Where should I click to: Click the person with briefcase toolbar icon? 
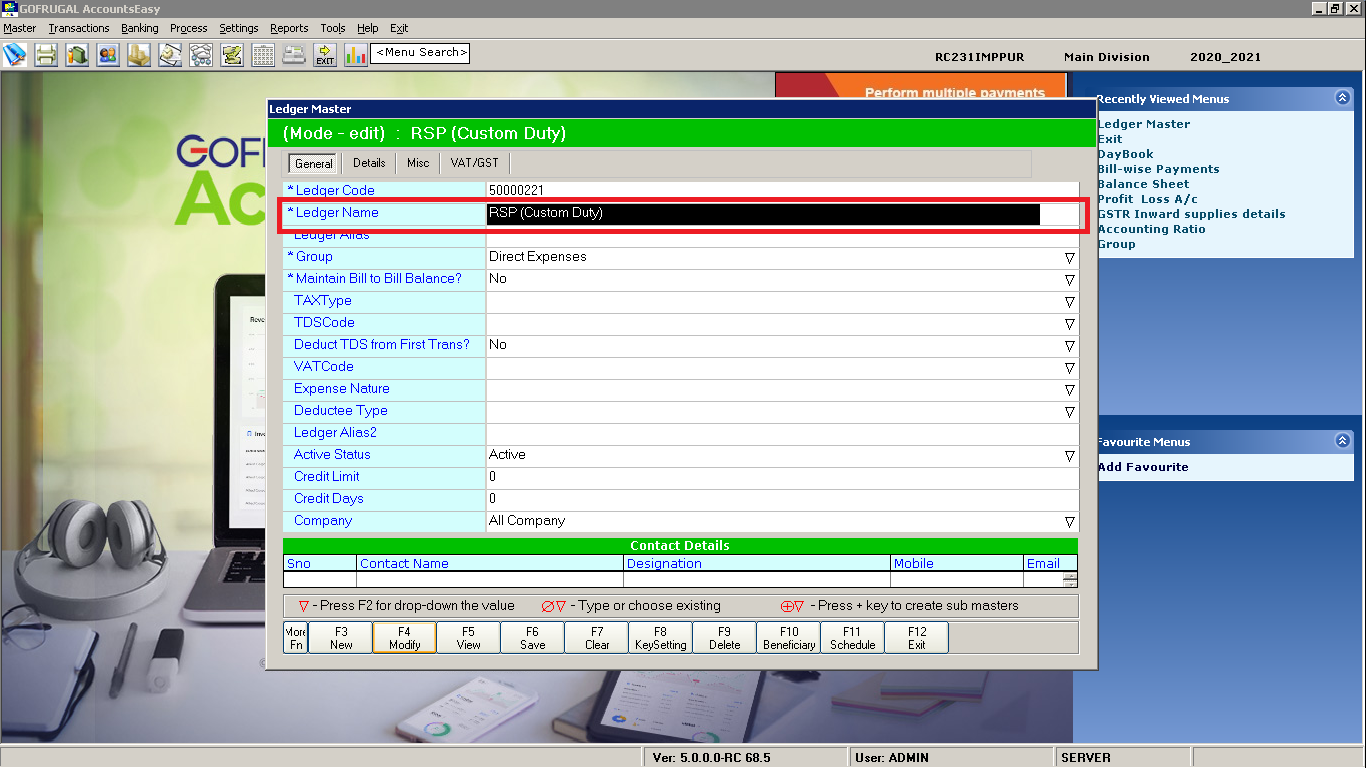click(77, 54)
